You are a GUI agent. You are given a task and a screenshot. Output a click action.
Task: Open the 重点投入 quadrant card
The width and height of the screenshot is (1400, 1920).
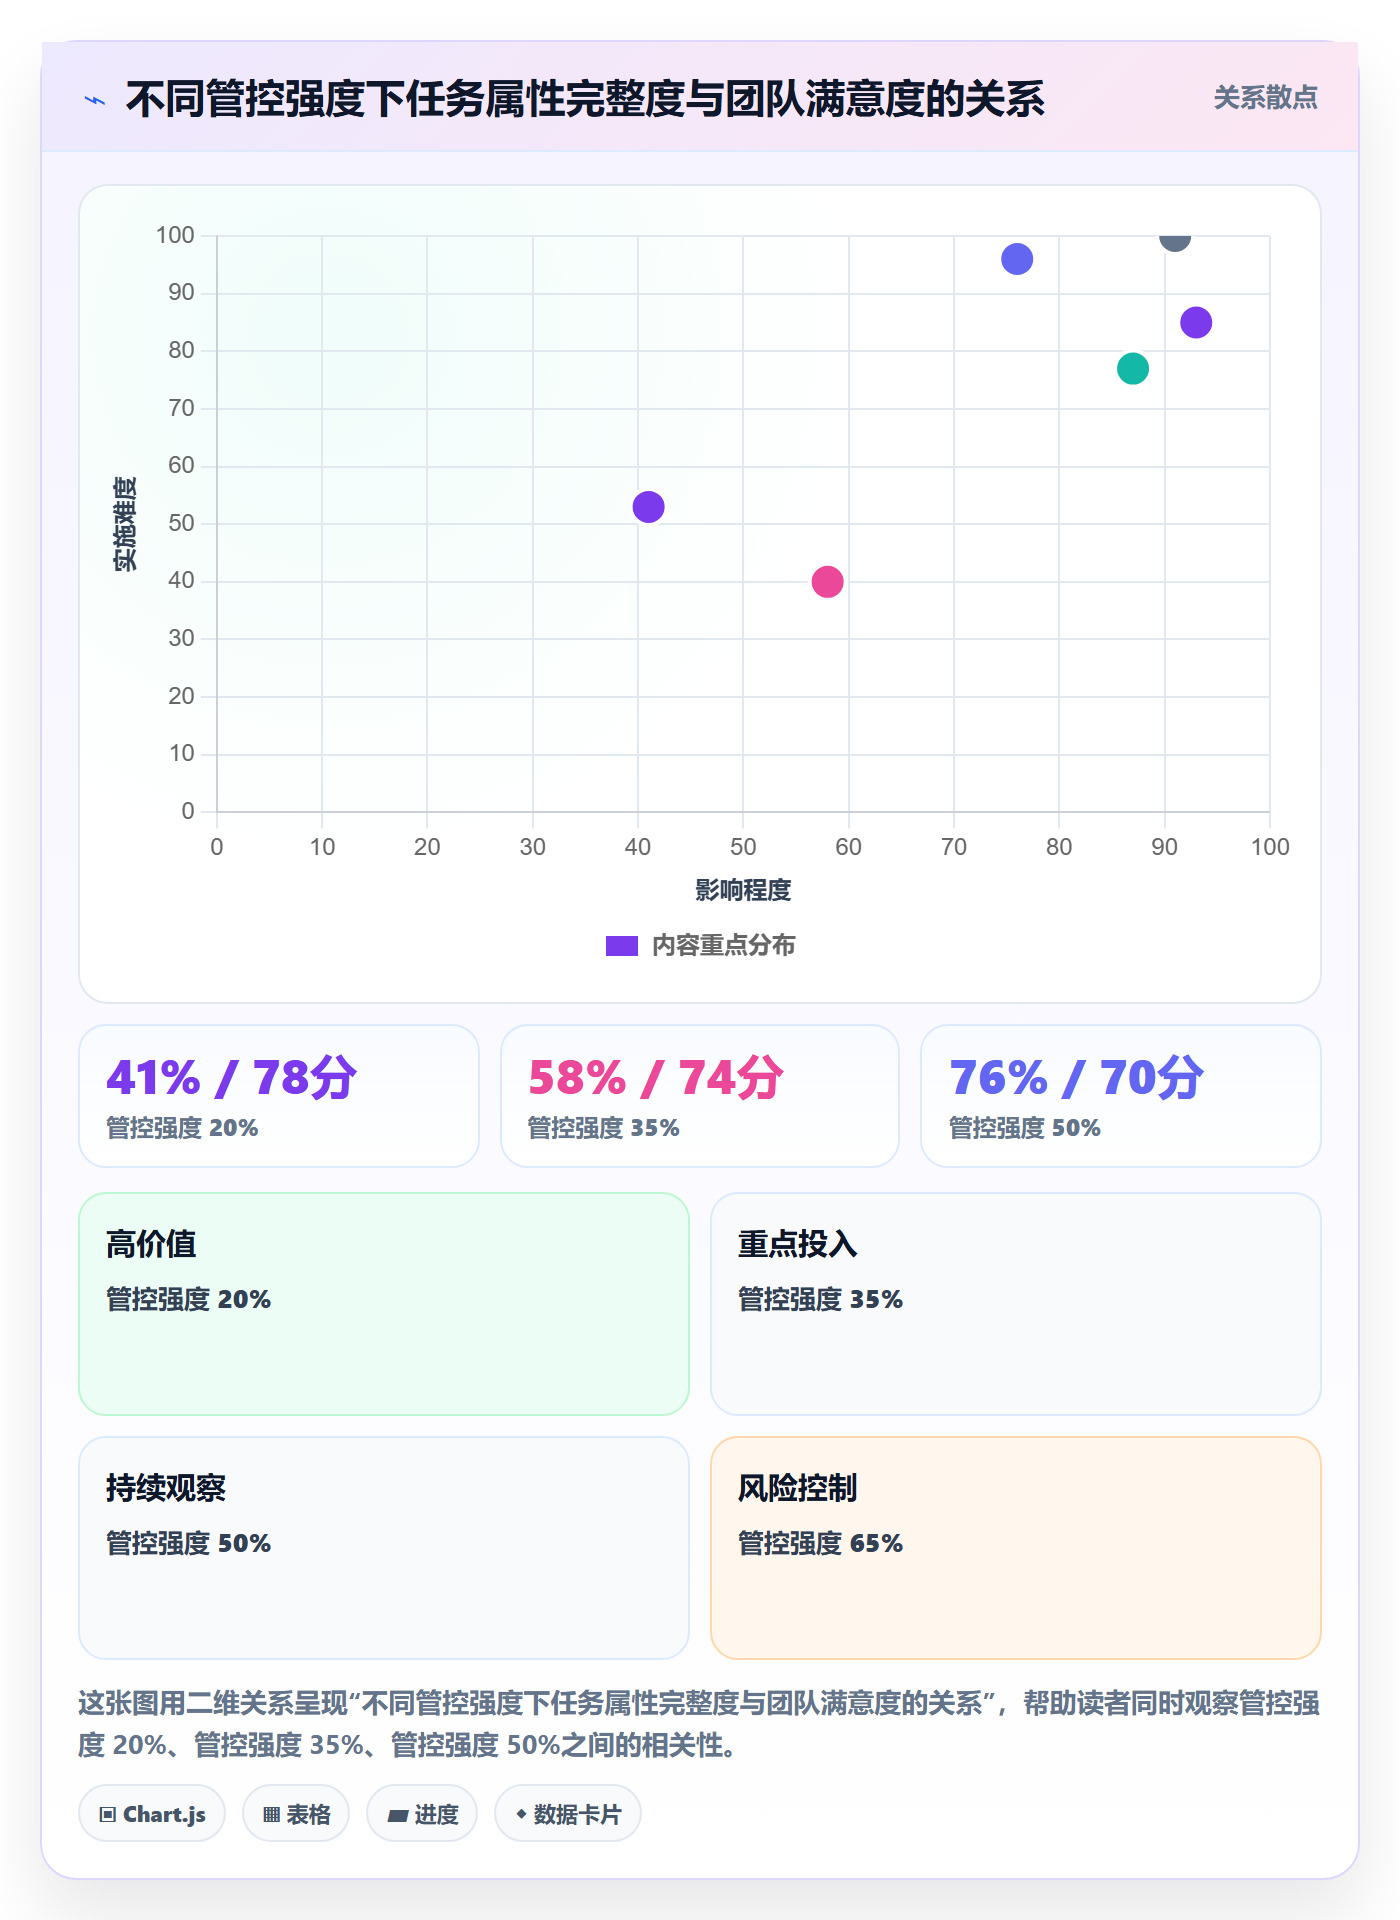tap(1015, 1303)
